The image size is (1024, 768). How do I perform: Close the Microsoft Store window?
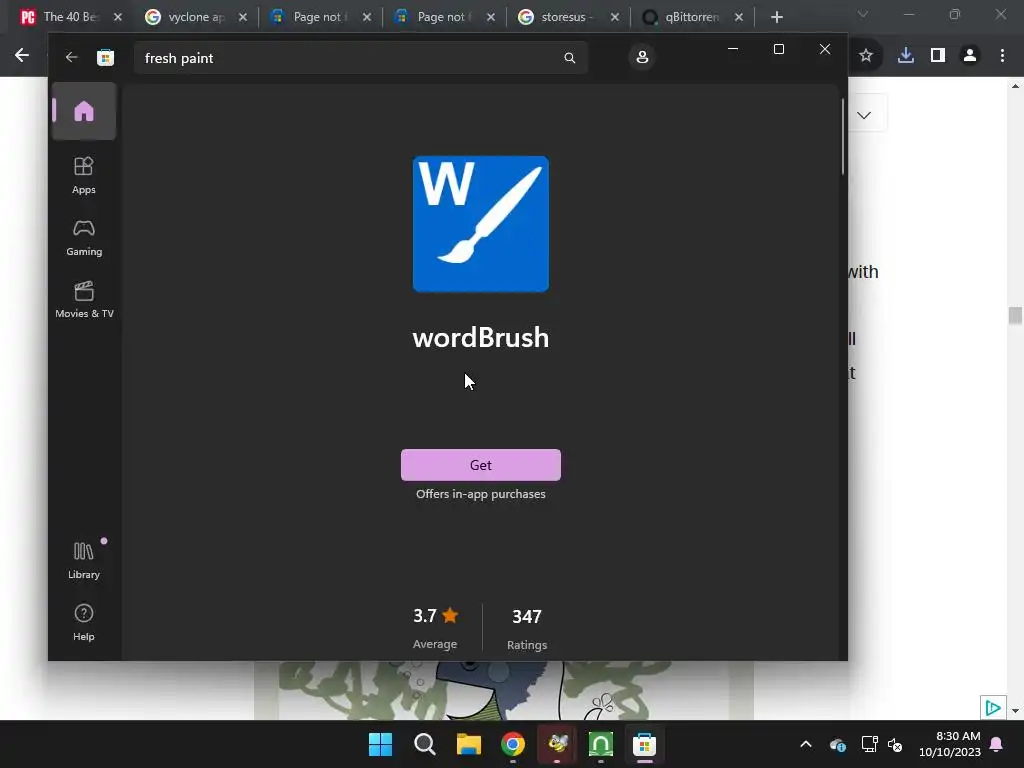click(825, 49)
